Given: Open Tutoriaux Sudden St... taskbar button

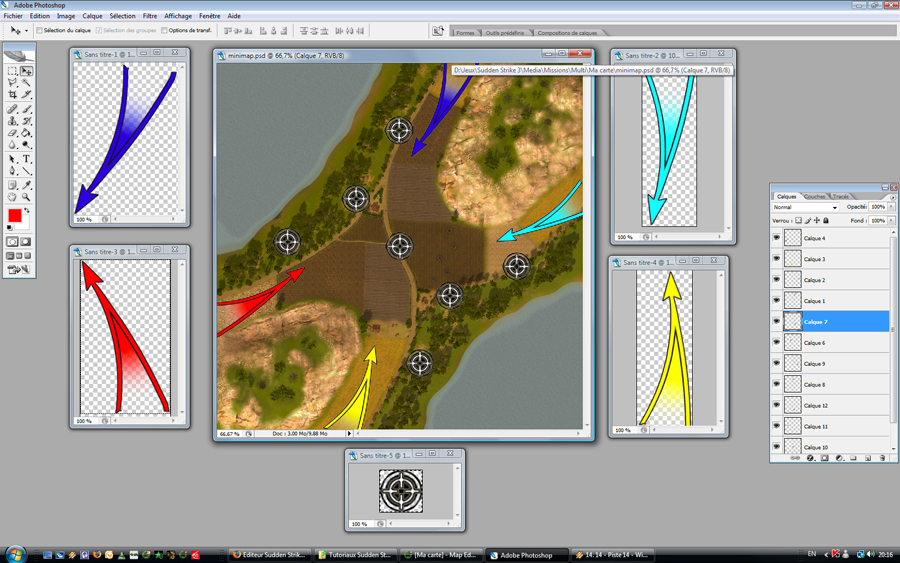Looking at the screenshot, I should [x=356, y=555].
